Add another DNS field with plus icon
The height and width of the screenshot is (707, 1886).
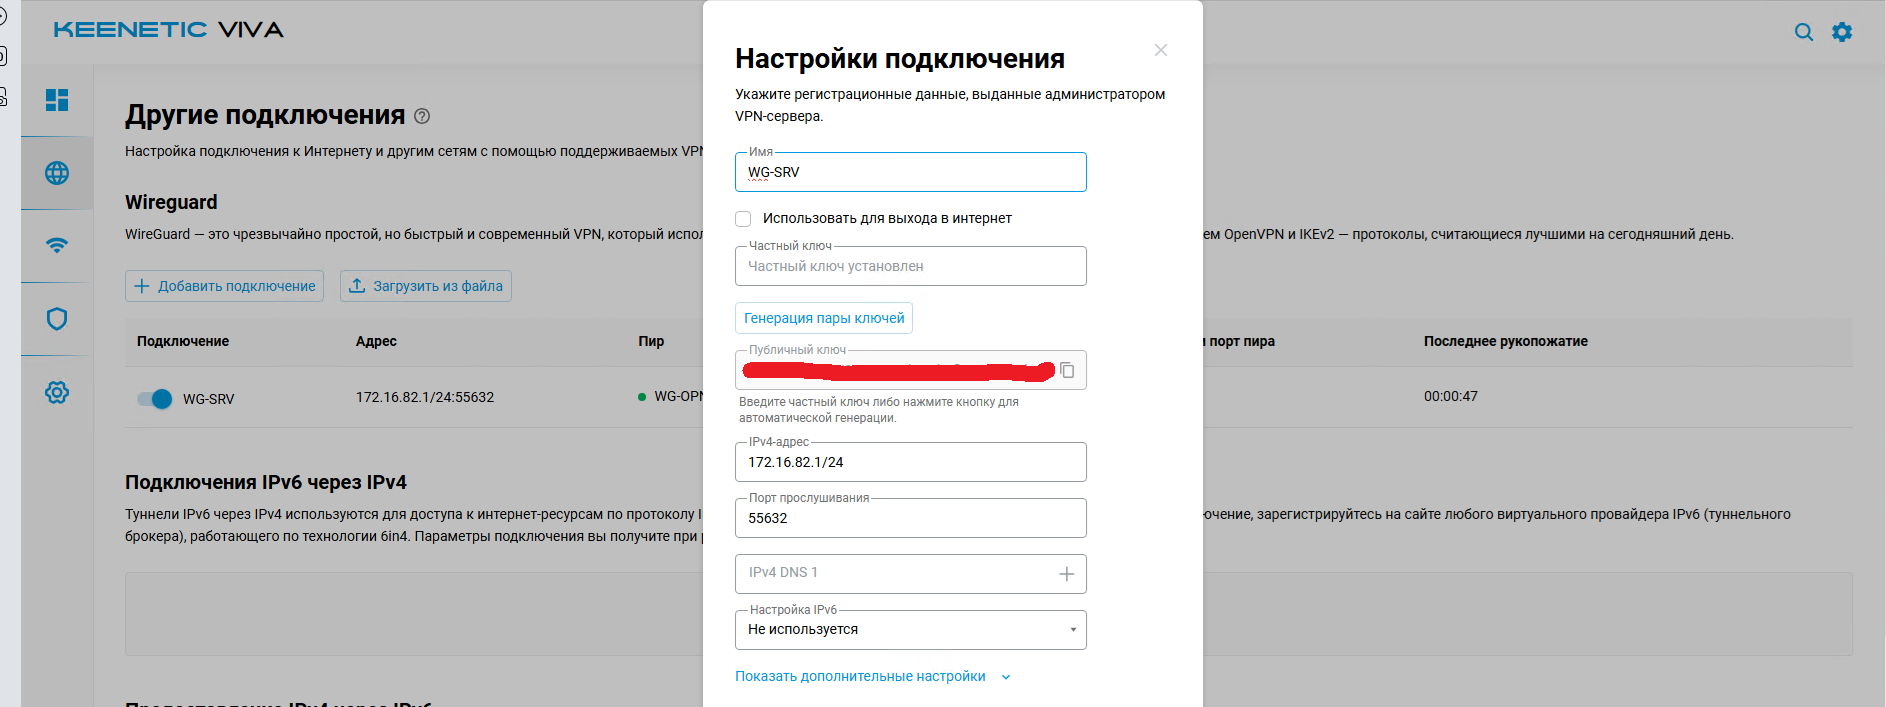1066,574
